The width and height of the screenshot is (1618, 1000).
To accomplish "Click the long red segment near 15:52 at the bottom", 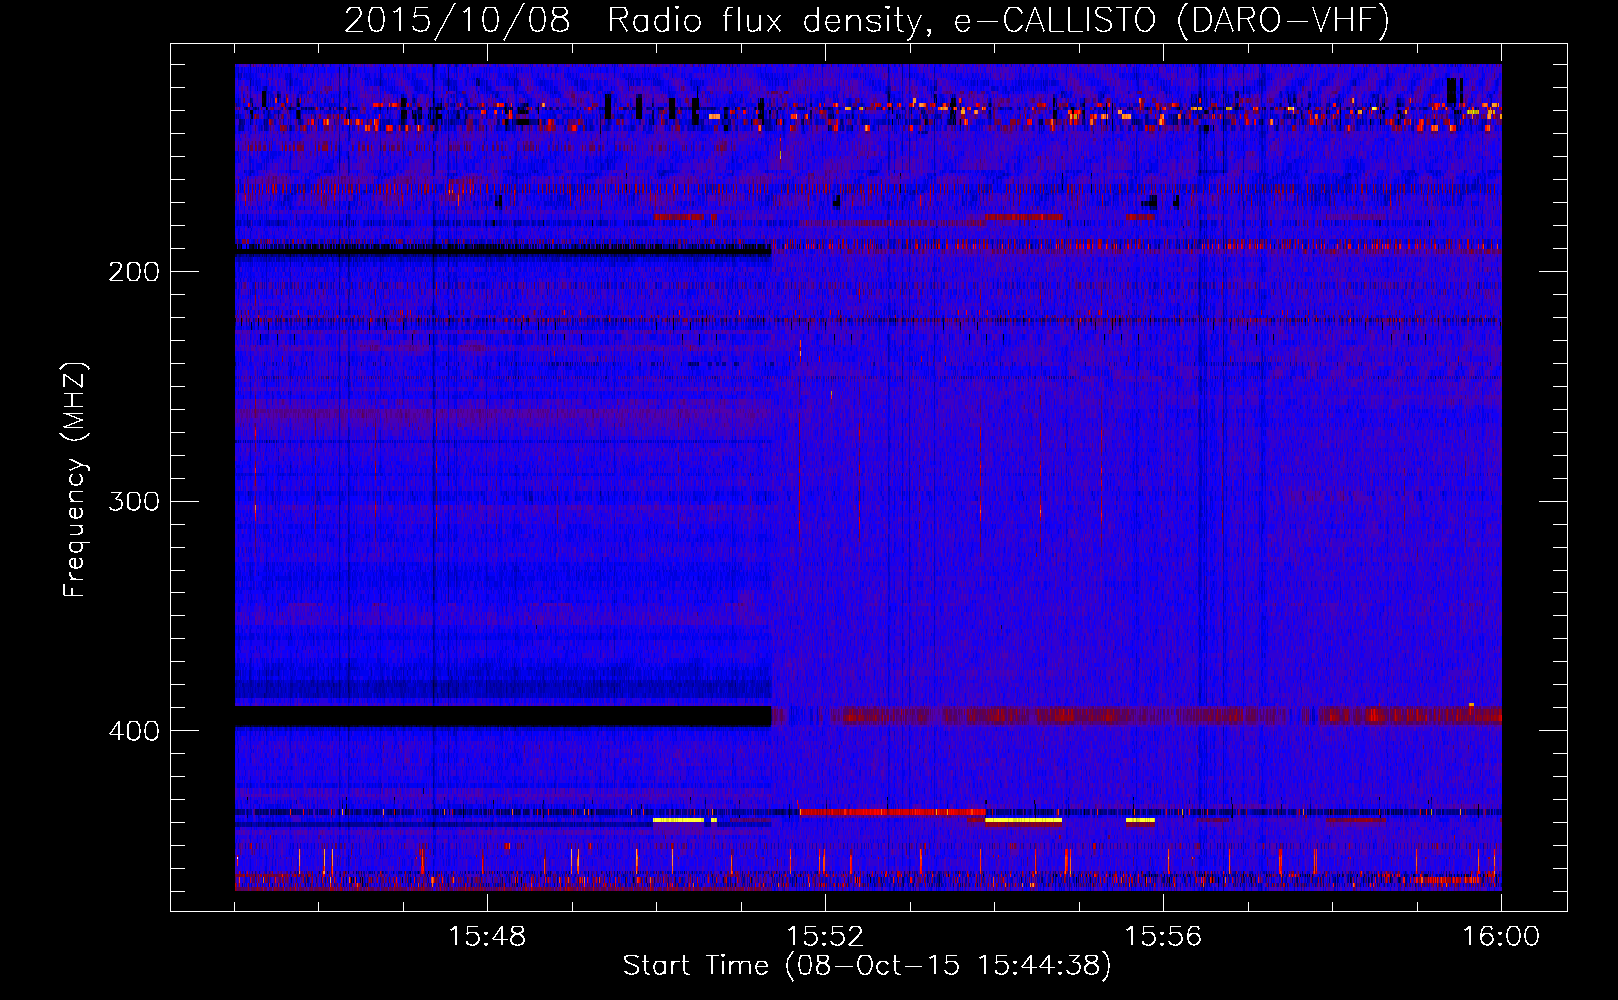I will (892, 812).
